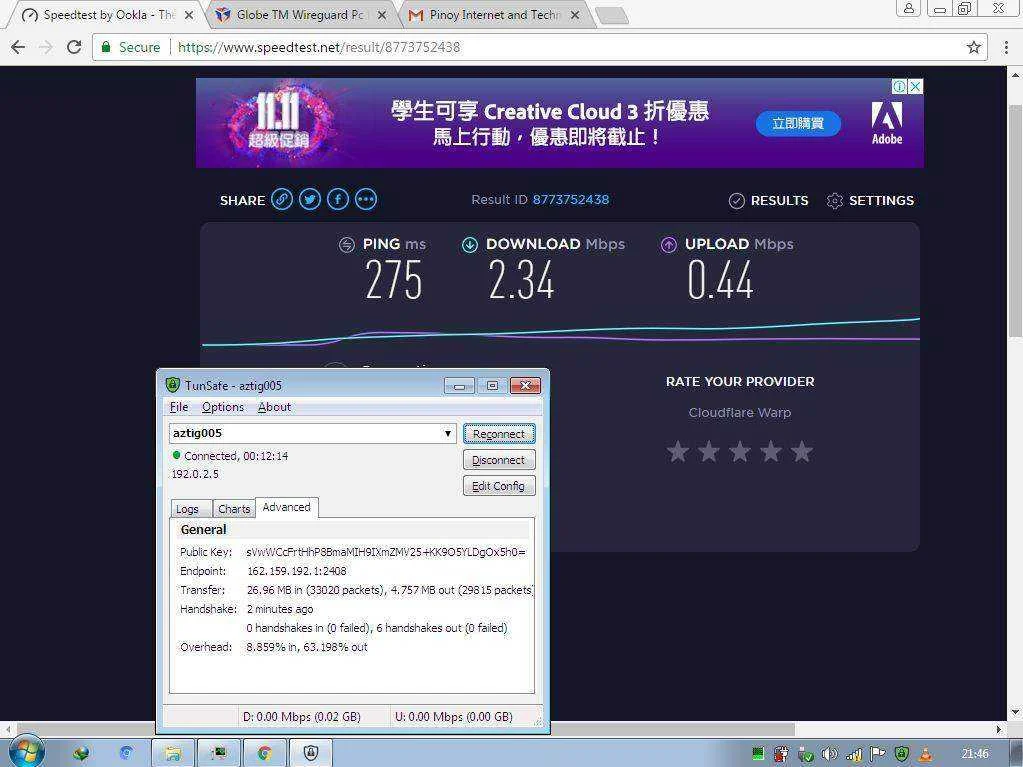The image size is (1023, 767).
Task: Open the ad info icon
Action: [900, 86]
